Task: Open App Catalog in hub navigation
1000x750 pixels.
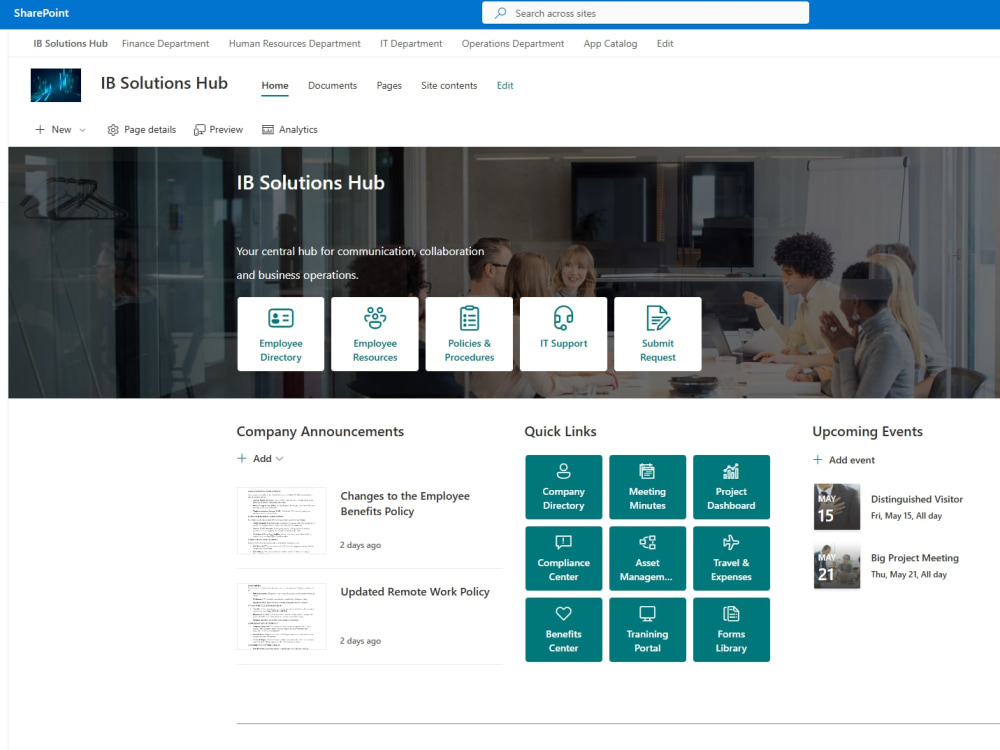Action: [x=610, y=43]
